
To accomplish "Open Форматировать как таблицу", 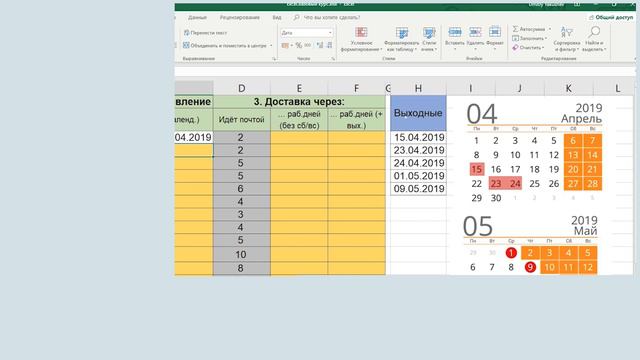I will pyautogui.click(x=402, y=39).
